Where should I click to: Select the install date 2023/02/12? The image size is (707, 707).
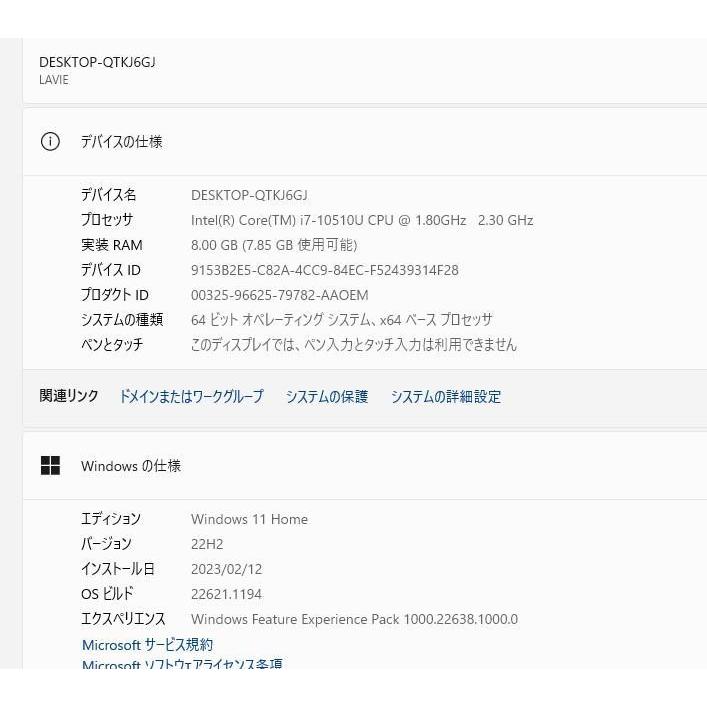click(x=226, y=569)
